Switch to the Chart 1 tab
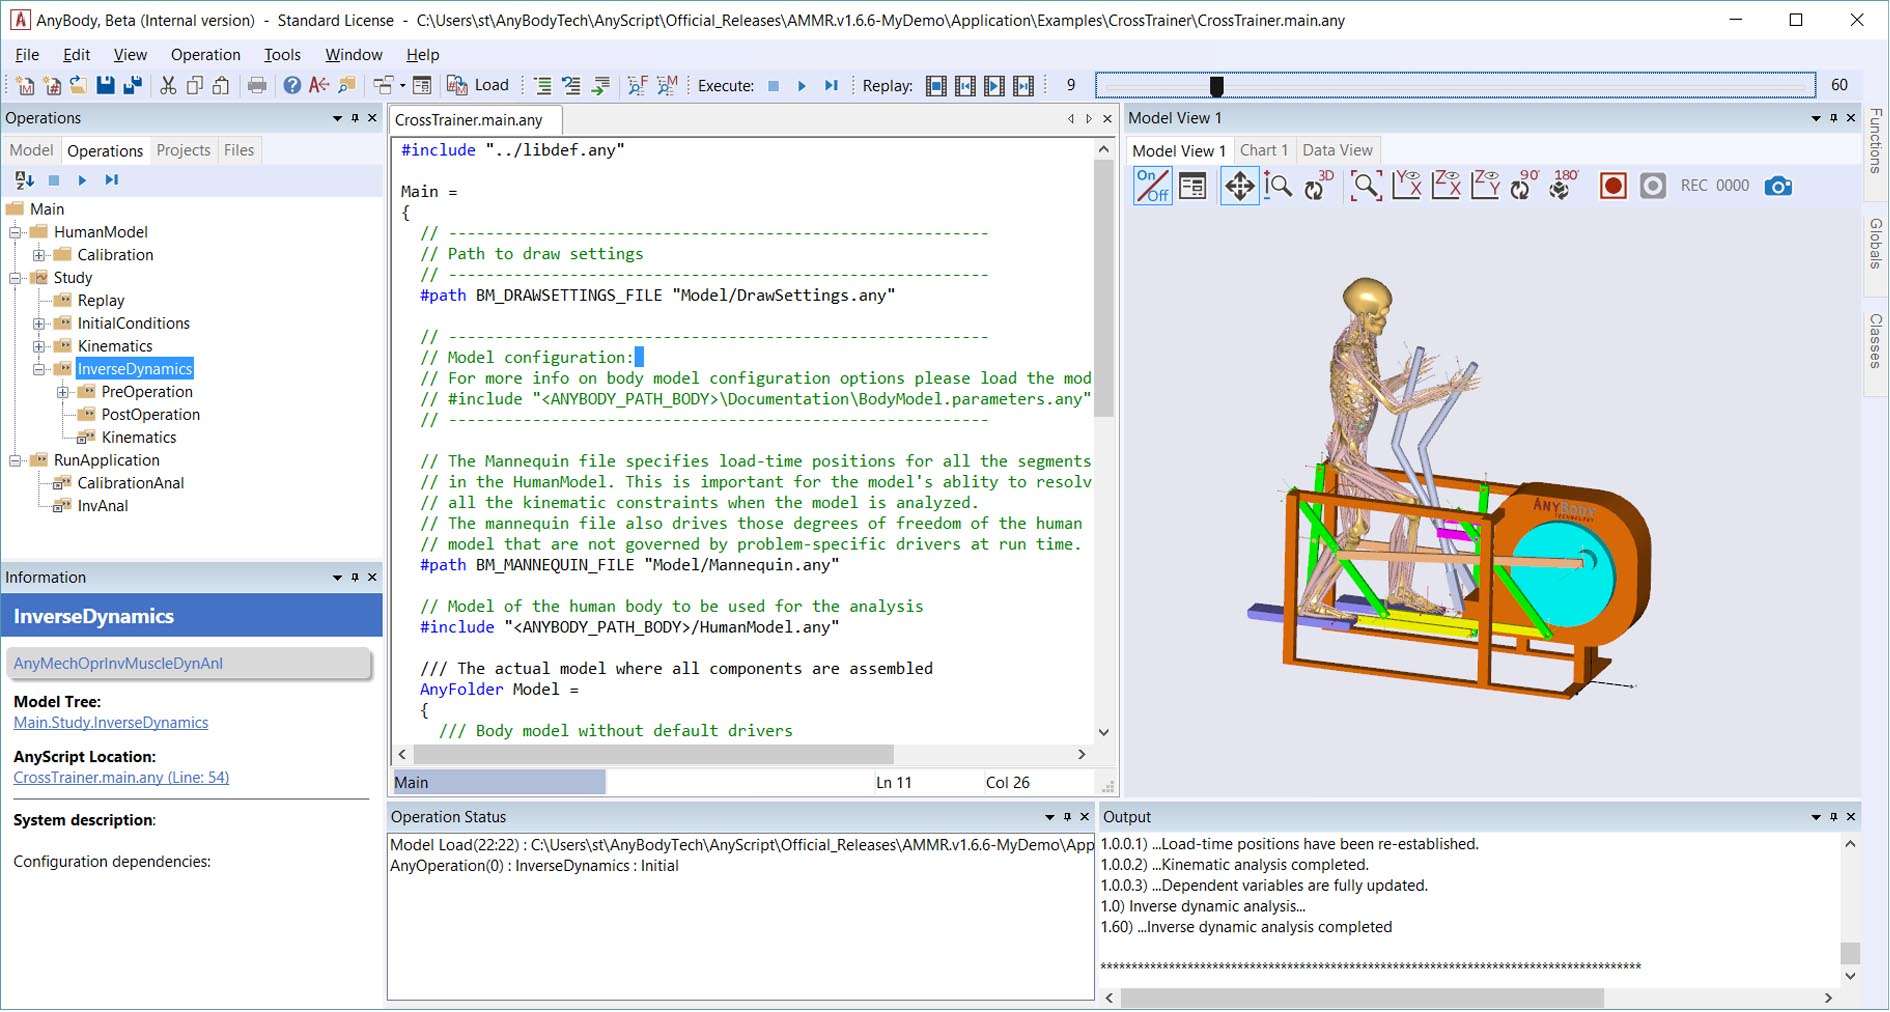 tap(1263, 150)
